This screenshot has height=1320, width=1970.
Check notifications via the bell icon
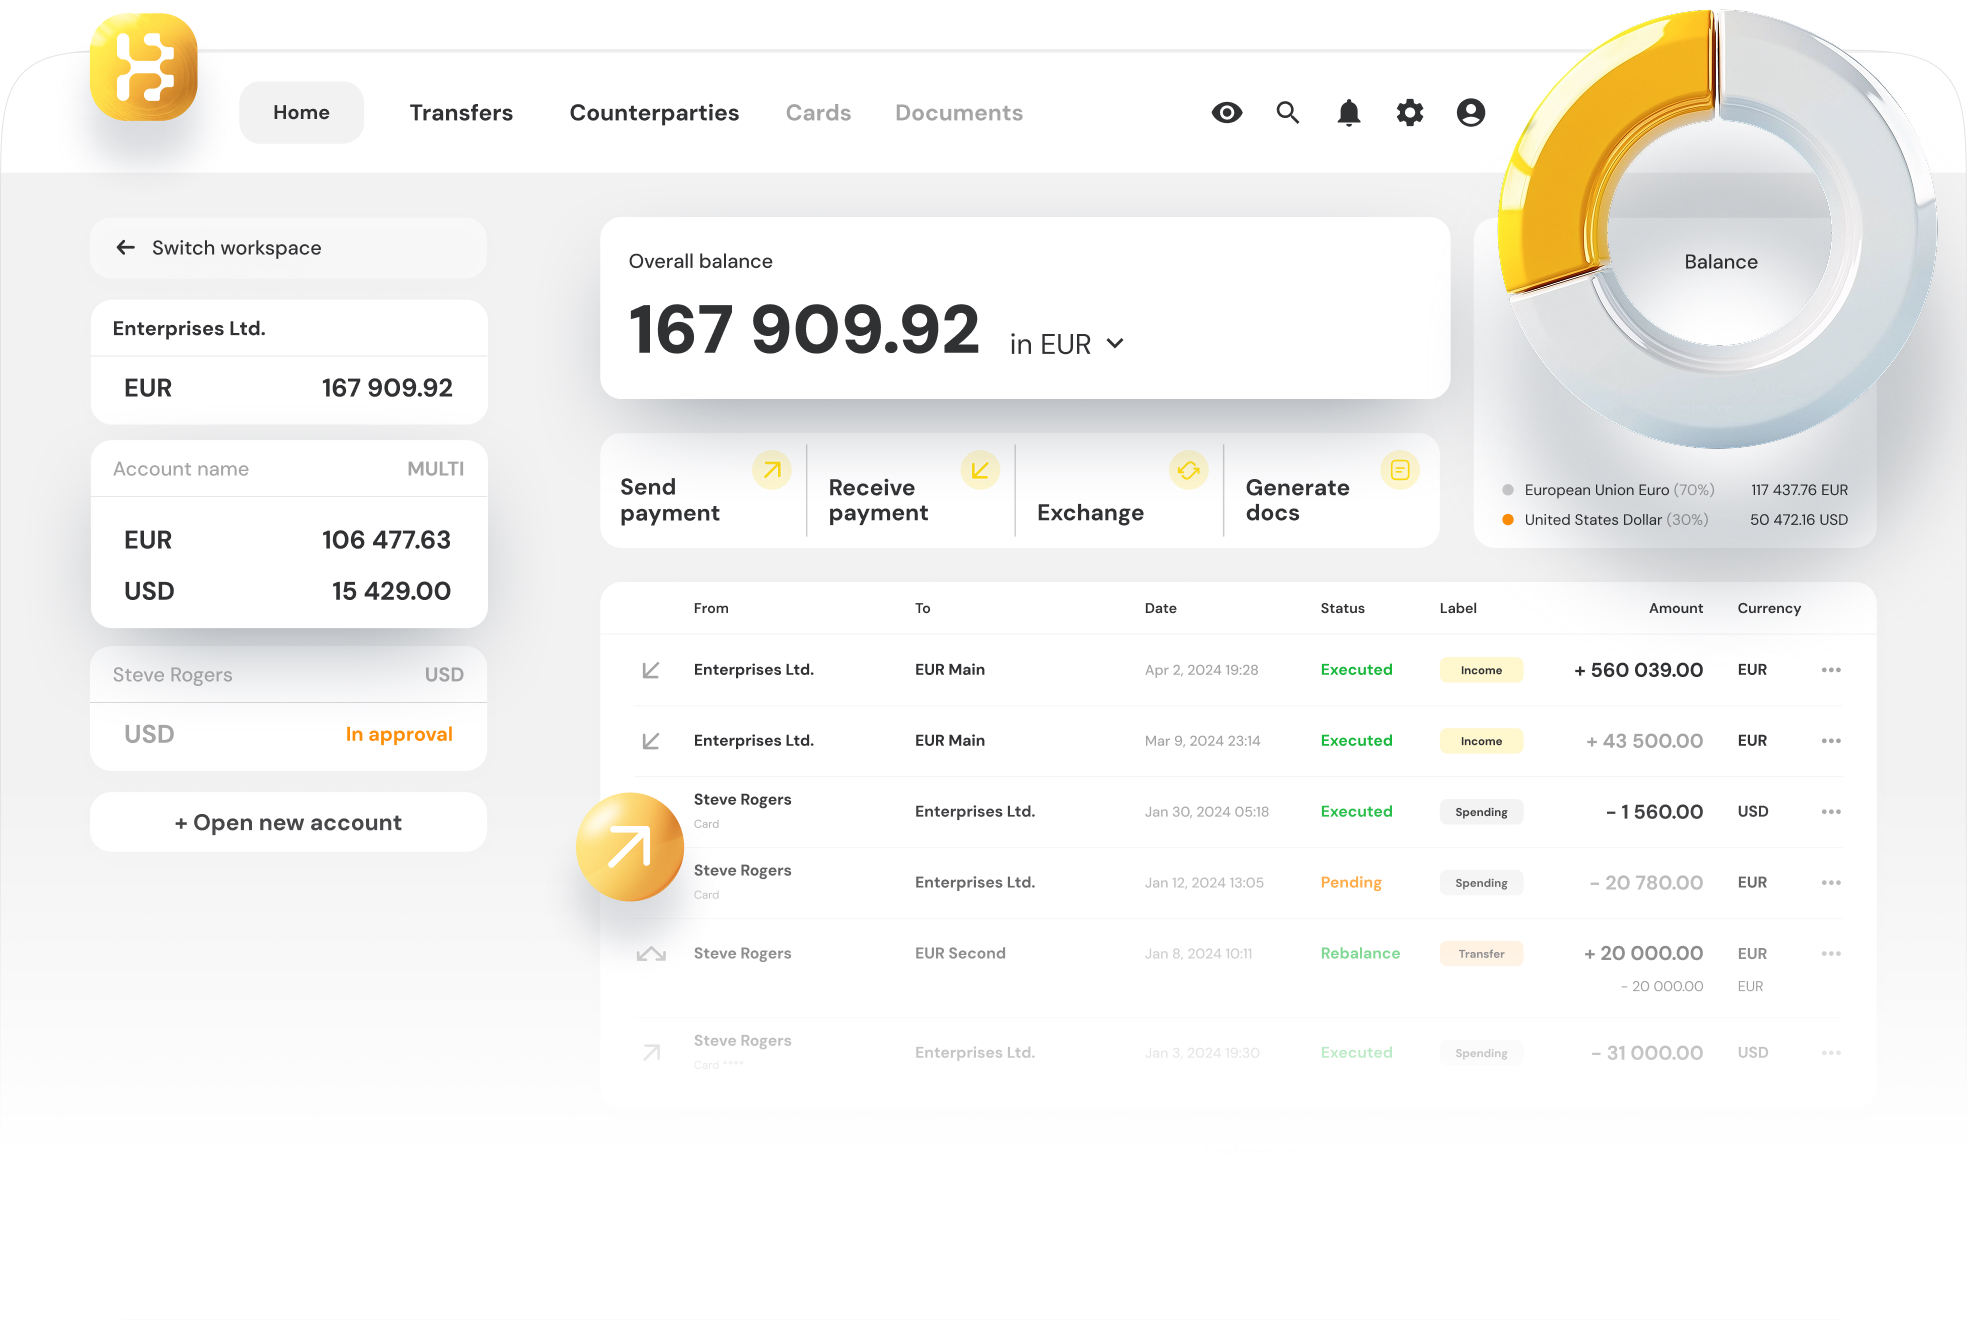pyautogui.click(x=1349, y=112)
